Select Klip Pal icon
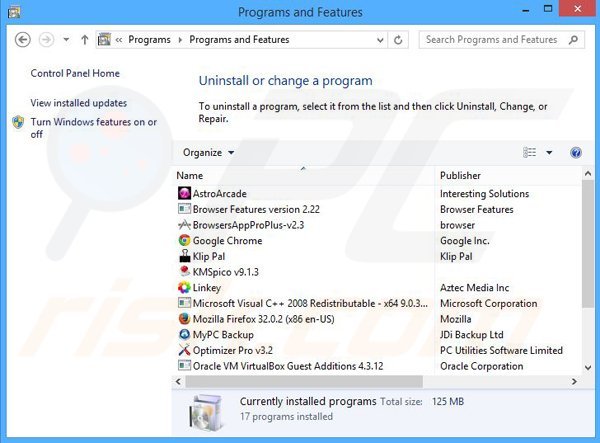Screen dimensions: 600x443 [x=184, y=256]
